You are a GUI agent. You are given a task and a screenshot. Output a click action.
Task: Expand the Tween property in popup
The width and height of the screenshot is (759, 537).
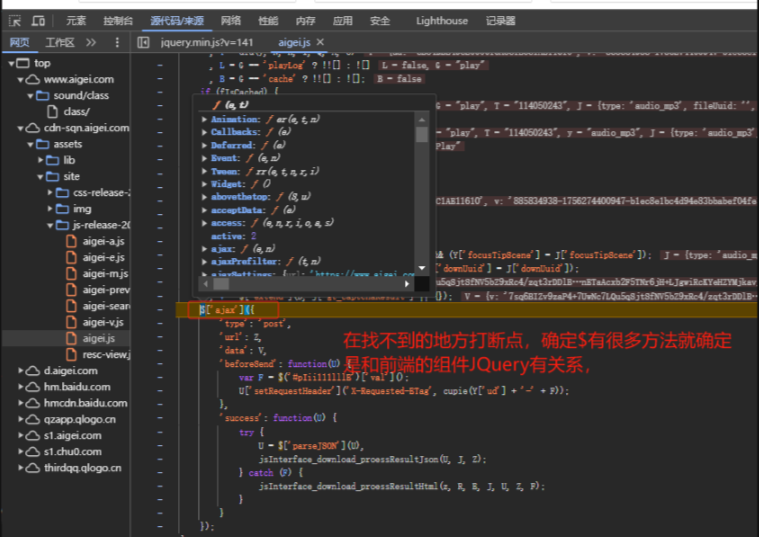click(204, 171)
